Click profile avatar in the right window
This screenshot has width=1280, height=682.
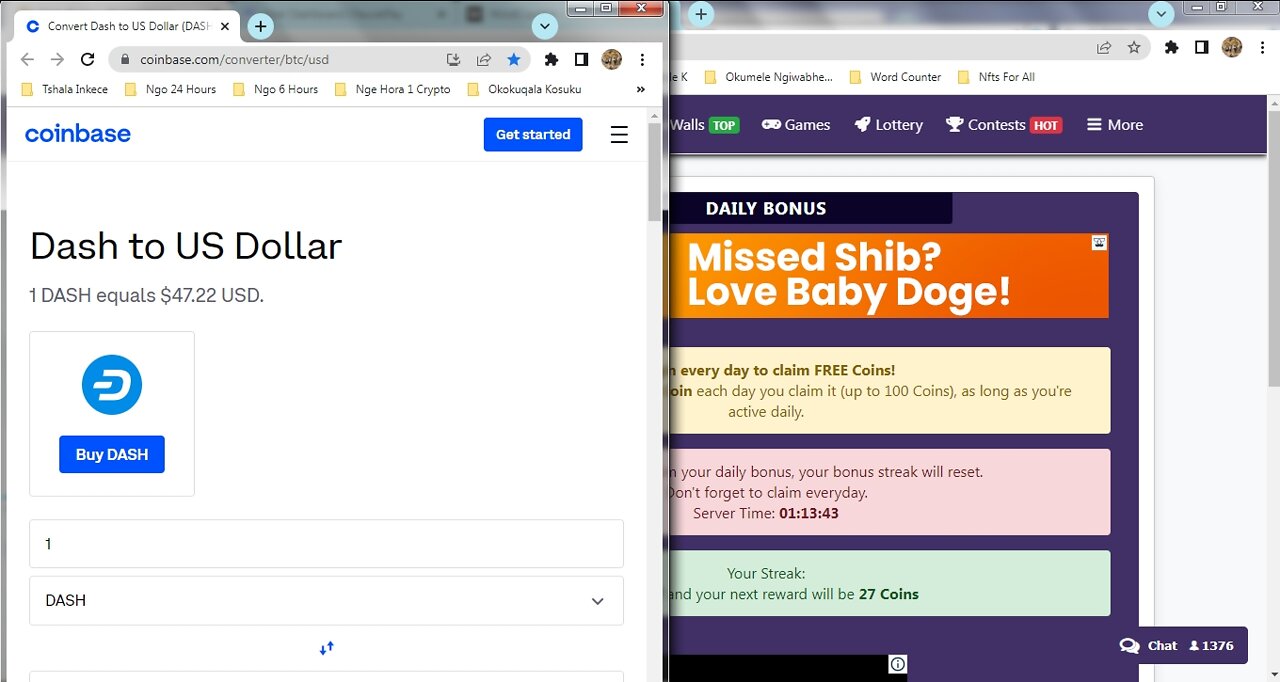click(1232, 47)
